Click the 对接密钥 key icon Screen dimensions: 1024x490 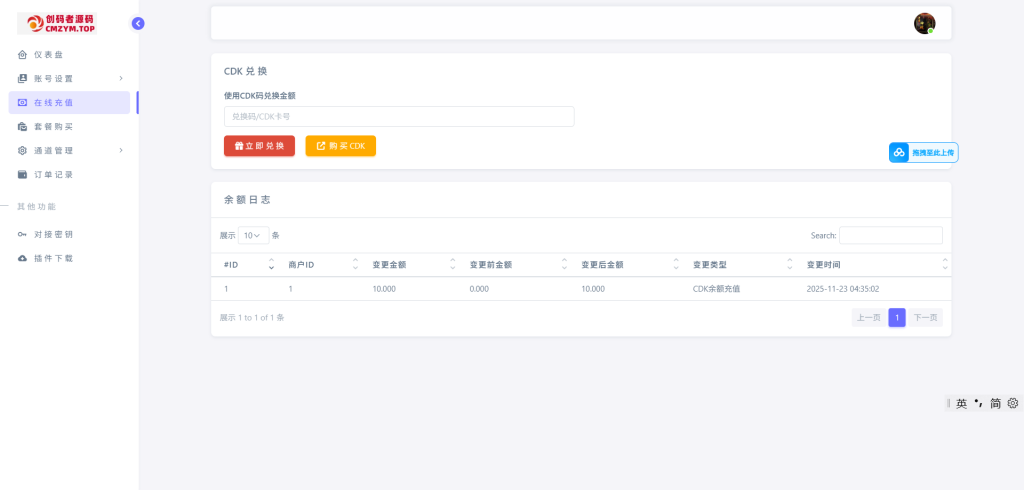[x=23, y=235]
